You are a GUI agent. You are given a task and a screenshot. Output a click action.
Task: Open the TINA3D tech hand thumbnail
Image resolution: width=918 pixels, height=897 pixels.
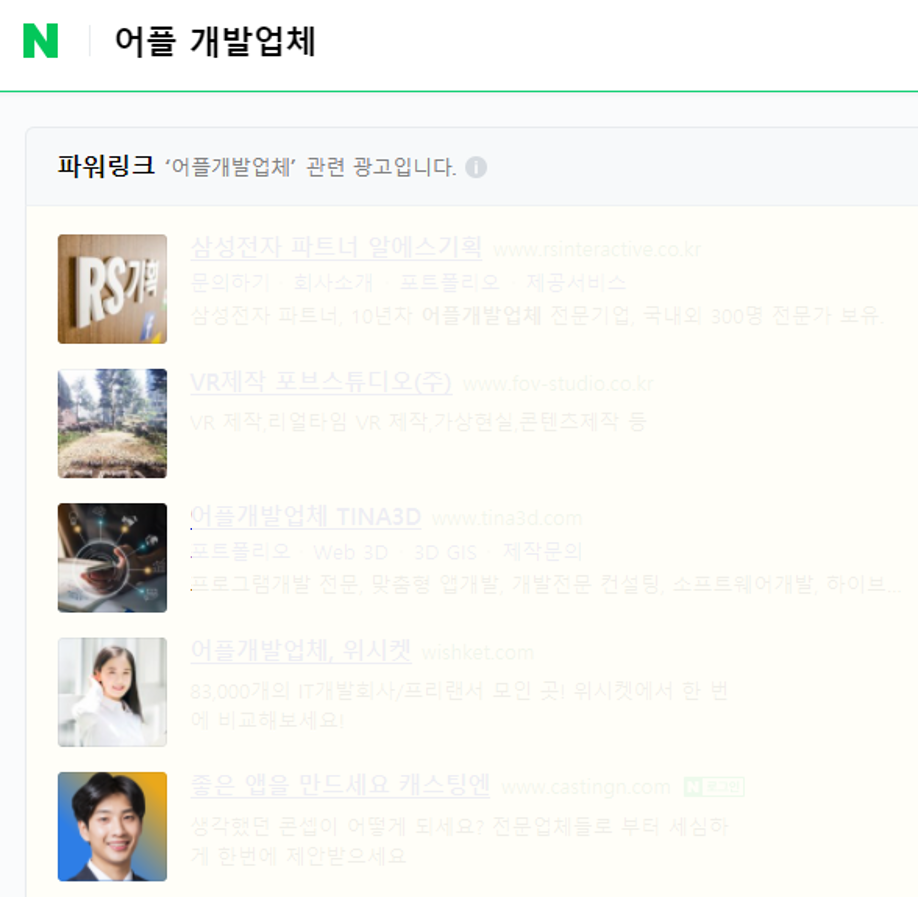[112, 557]
